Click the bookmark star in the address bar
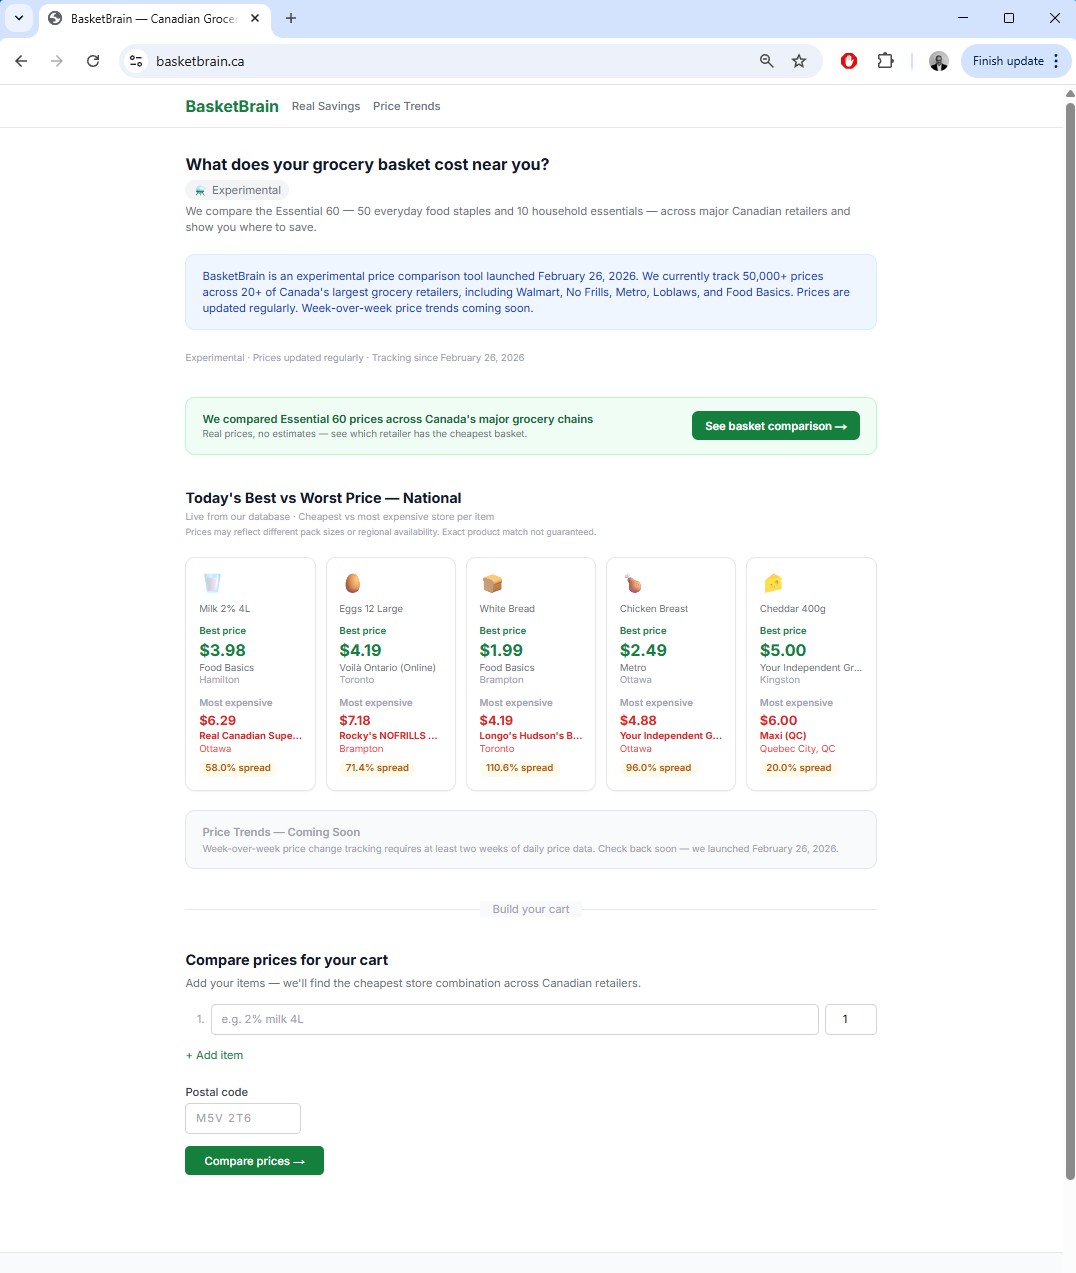 coord(799,61)
